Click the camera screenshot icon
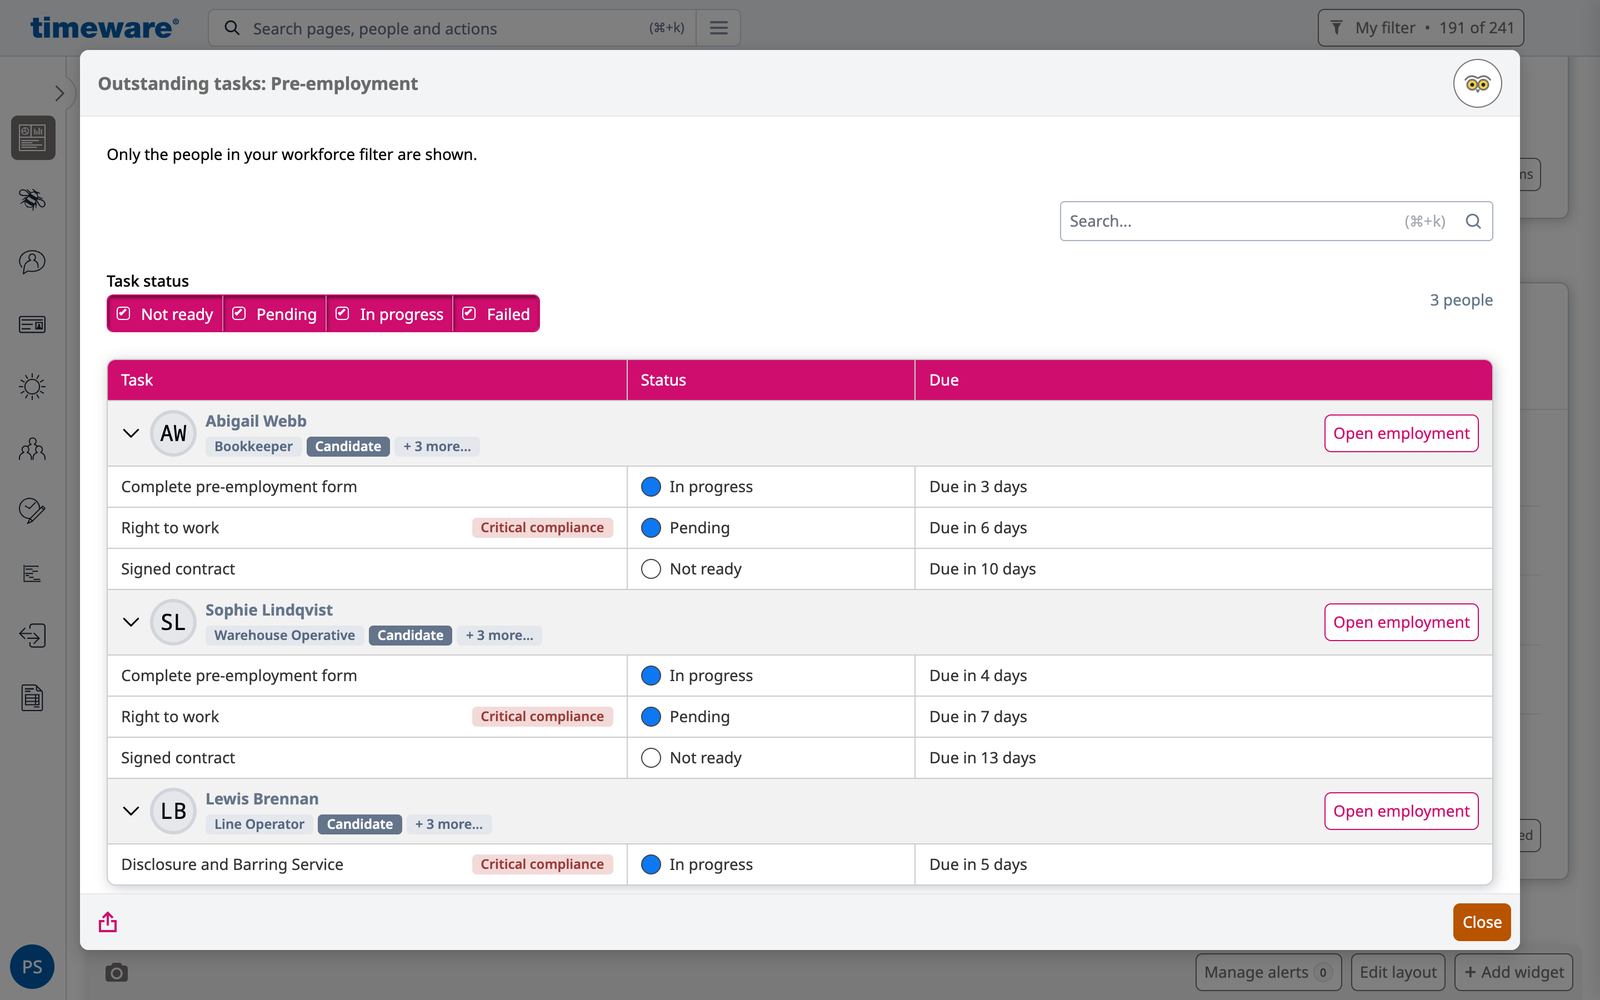The width and height of the screenshot is (1600, 1000). coord(117,972)
